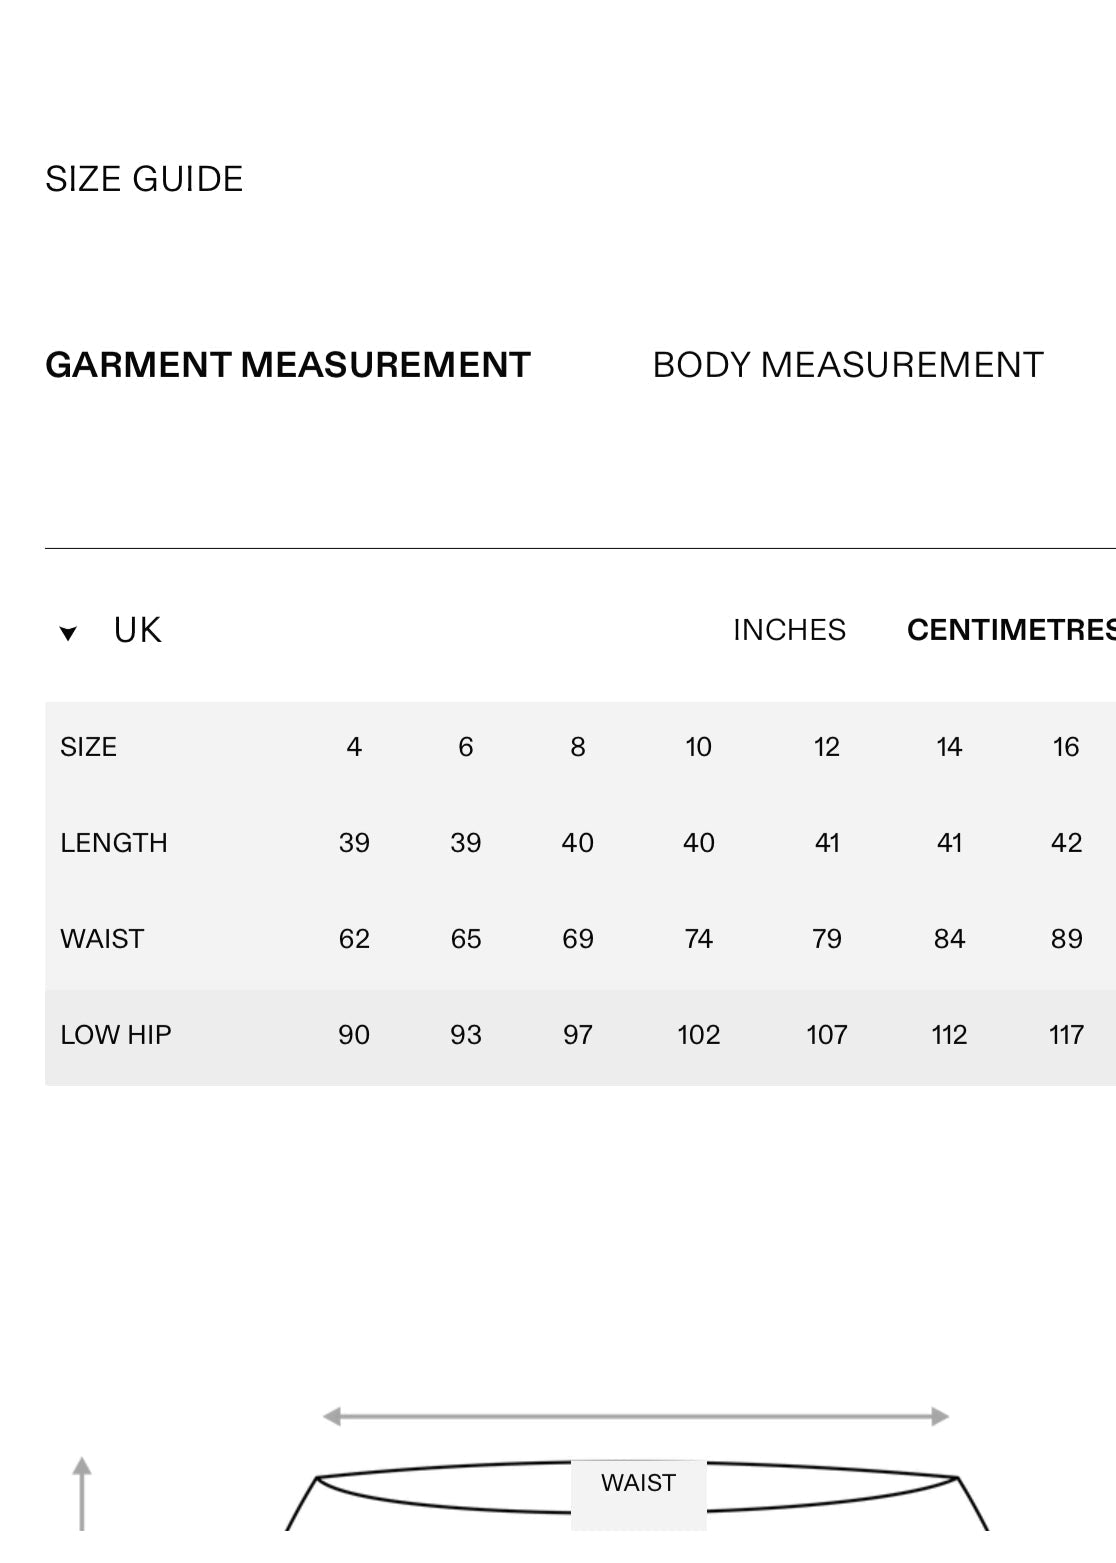The width and height of the screenshot is (1116, 1563).
Task: Select size 4 column header
Action: (x=354, y=747)
